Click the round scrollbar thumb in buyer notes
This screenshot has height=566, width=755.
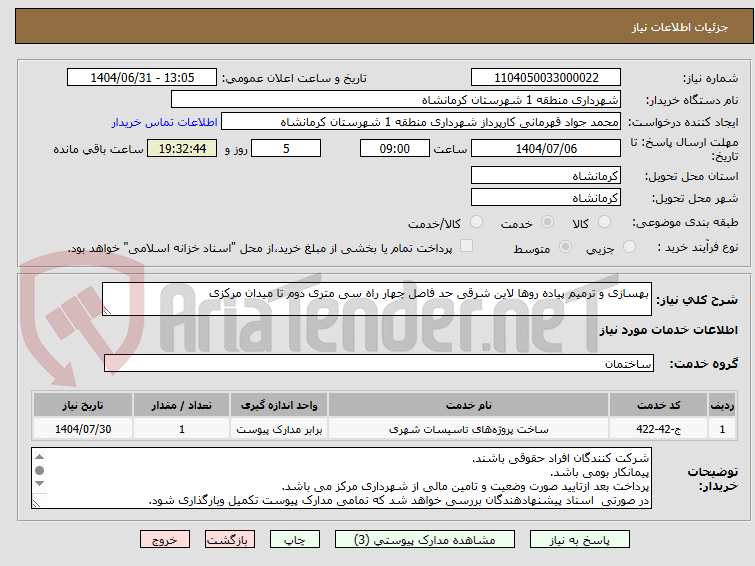click(39, 470)
